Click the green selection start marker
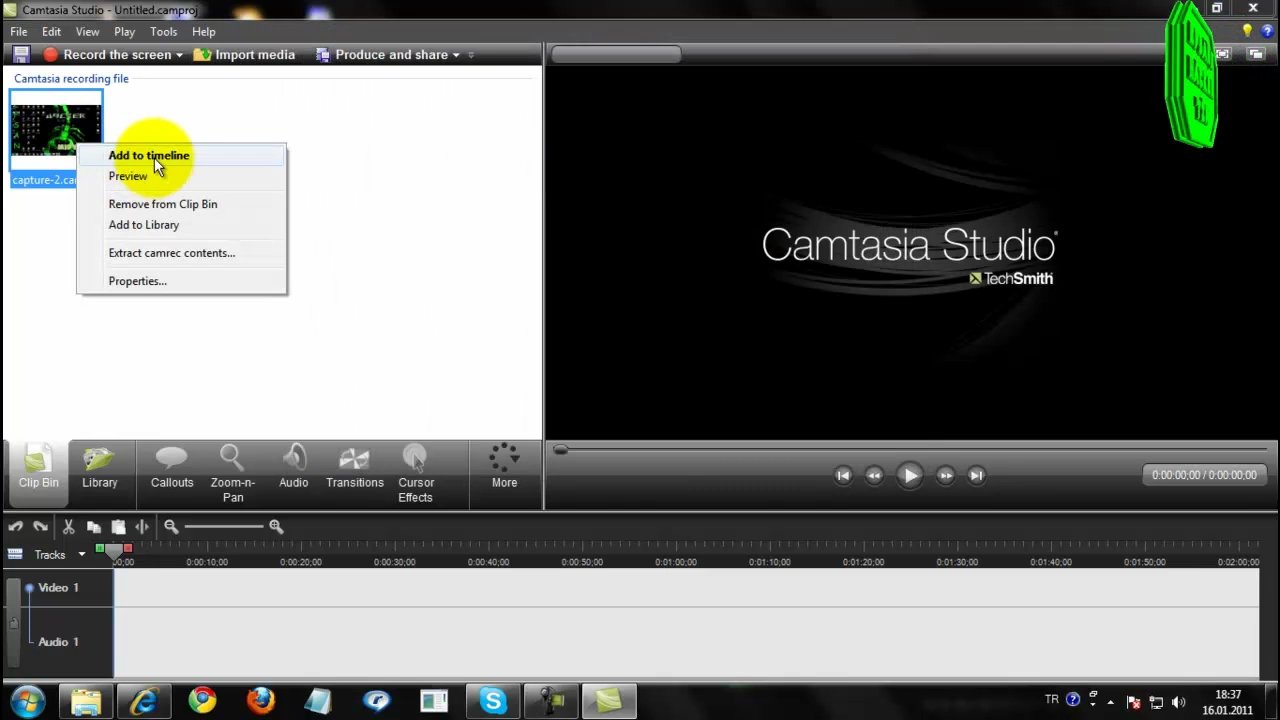 click(x=100, y=548)
